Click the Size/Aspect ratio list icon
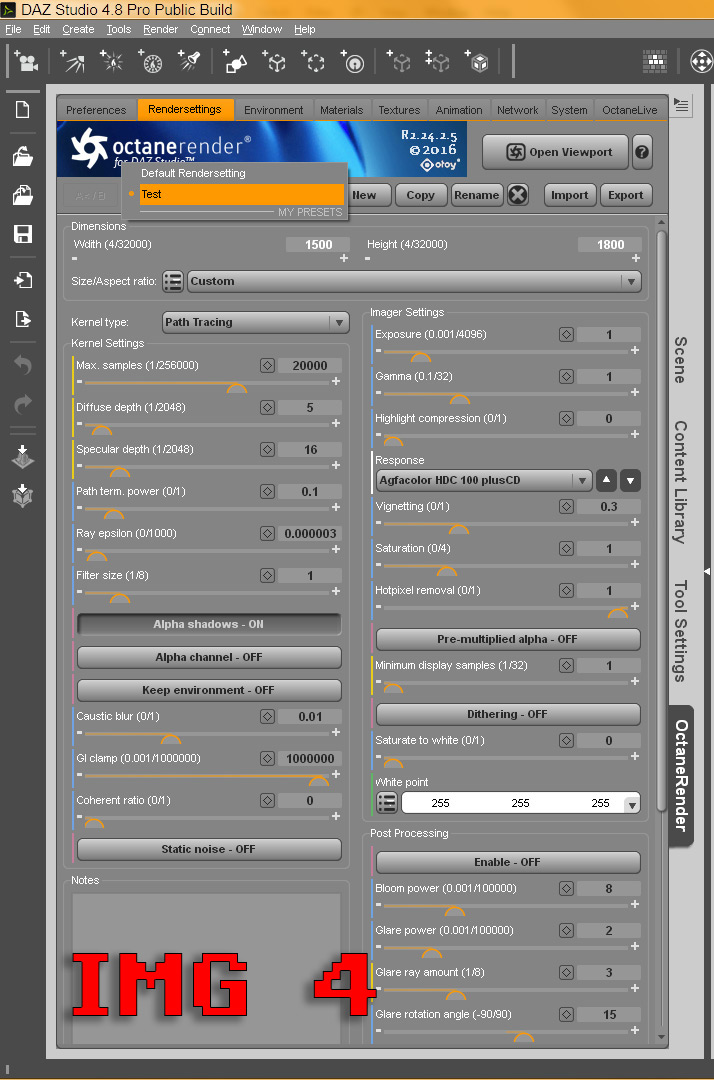 click(x=173, y=281)
